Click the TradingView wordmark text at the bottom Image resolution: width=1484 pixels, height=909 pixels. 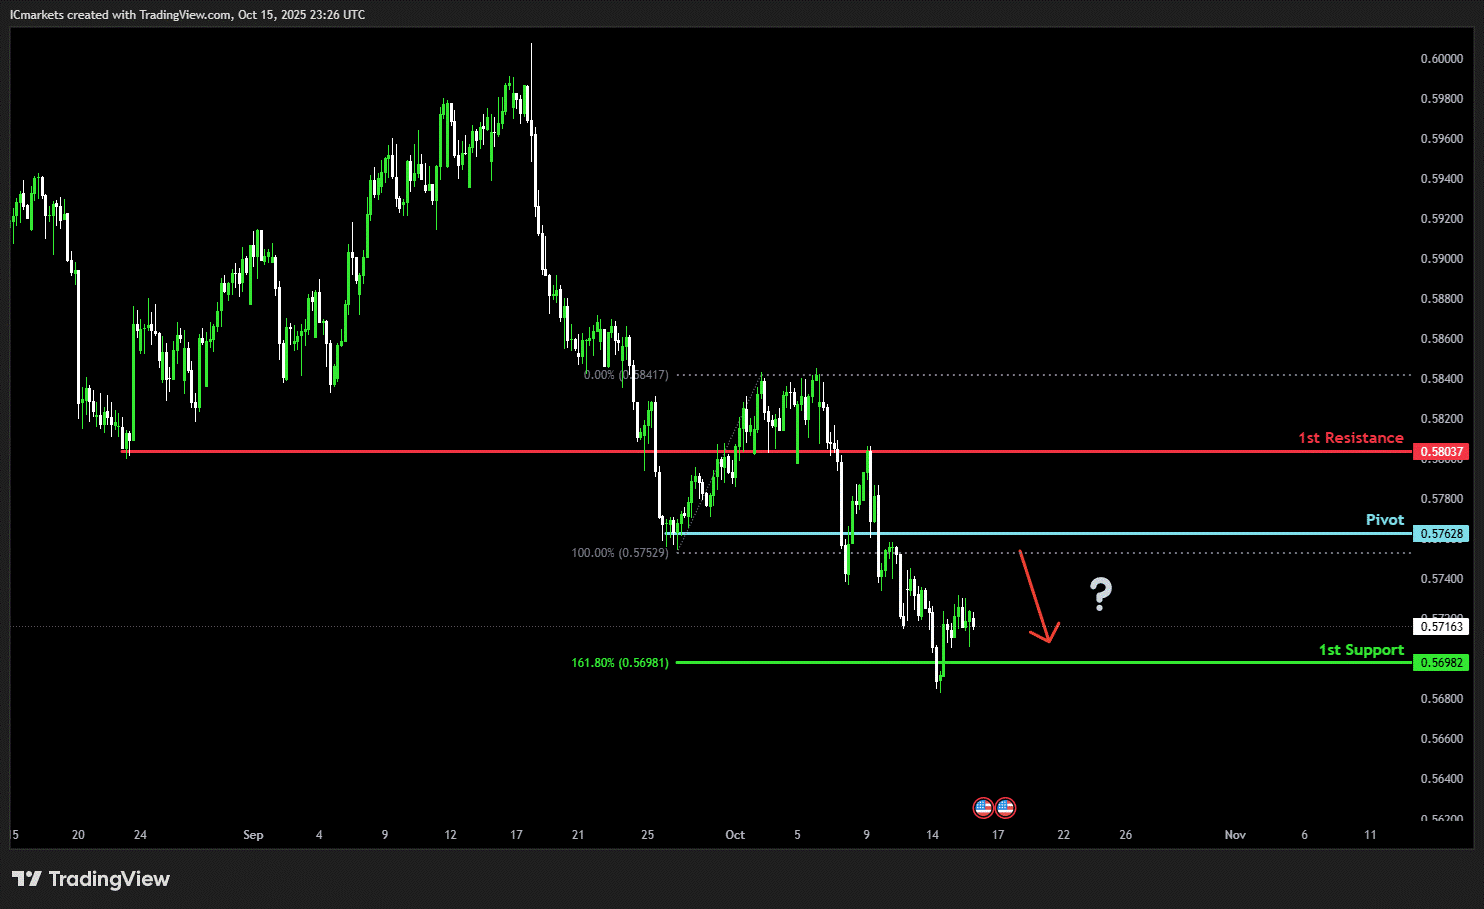click(x=109, y=879)
